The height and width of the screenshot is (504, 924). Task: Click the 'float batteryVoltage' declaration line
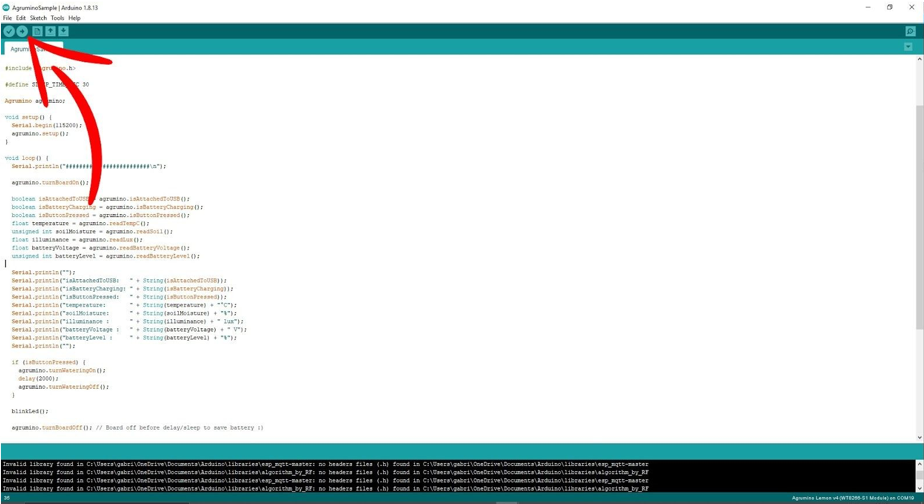coord(101,248)
